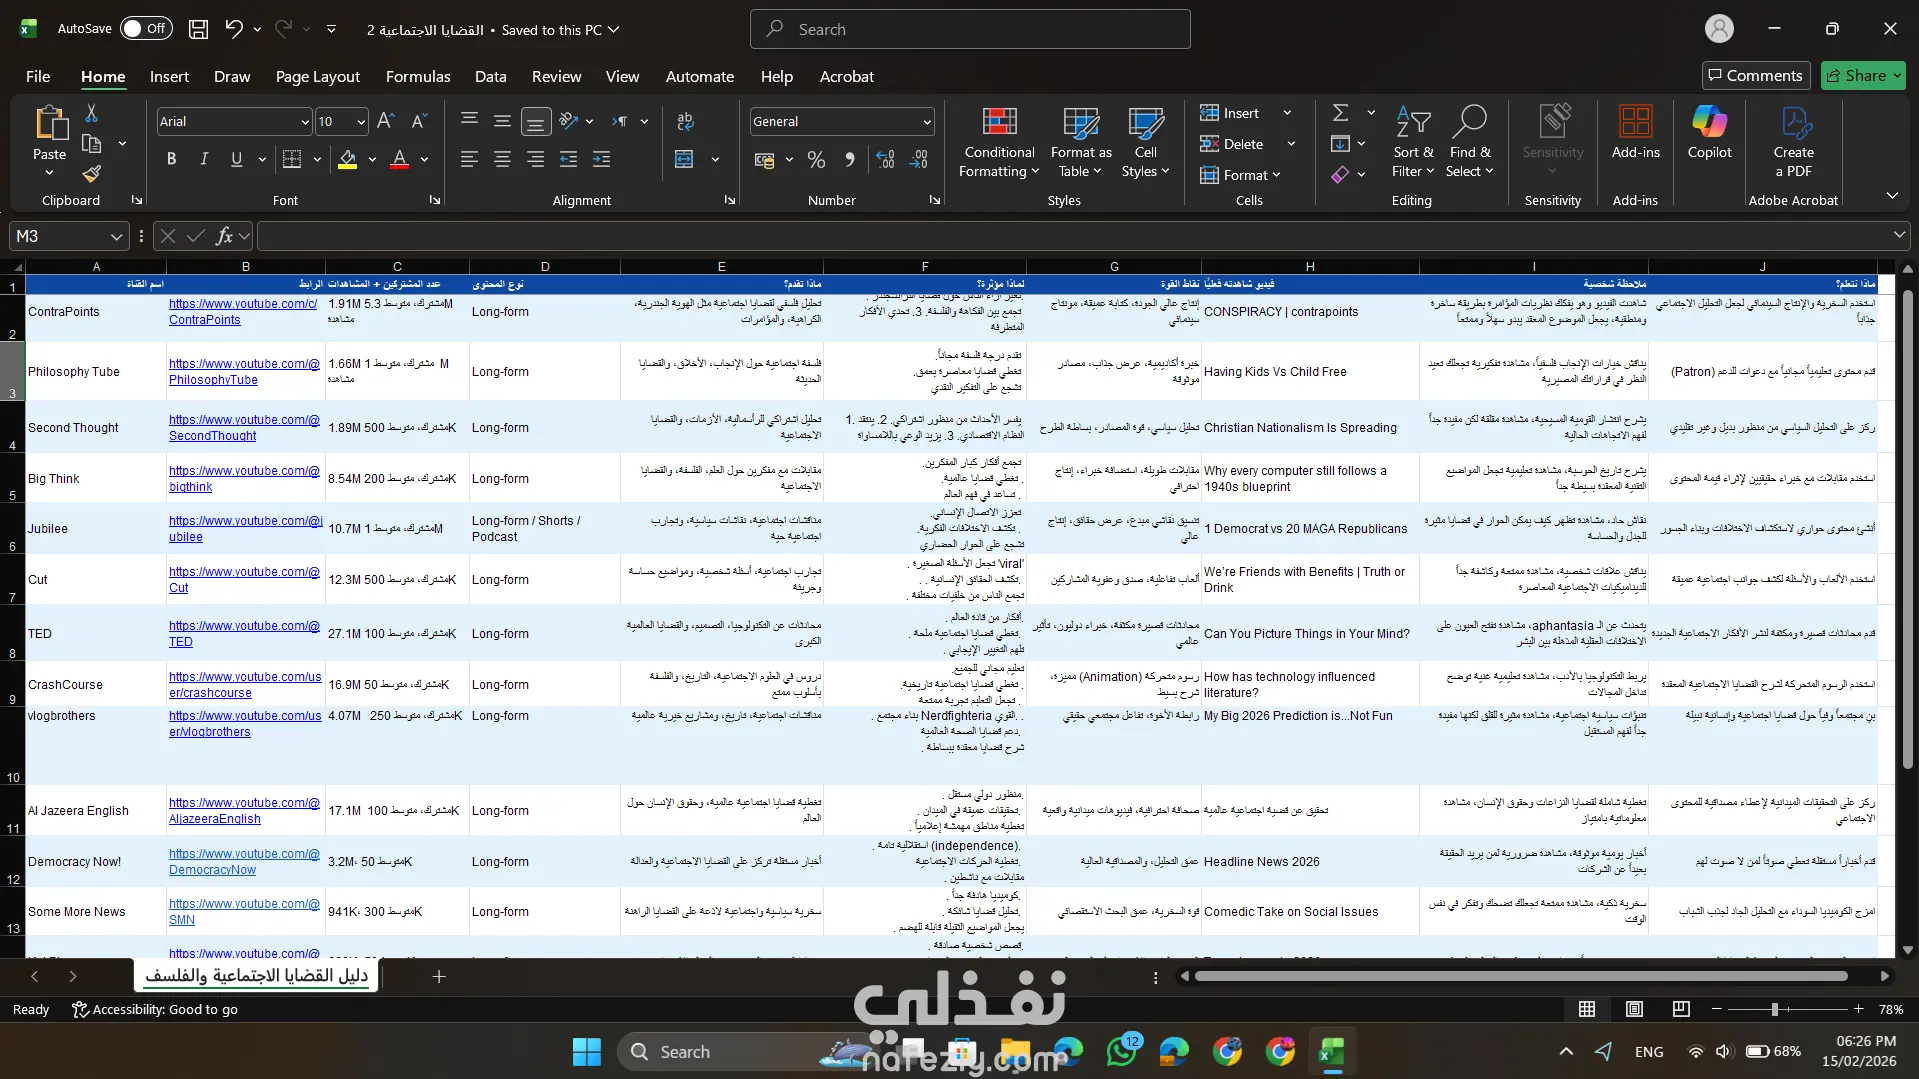Open the number format dropdown showing General

coord(927,122)
